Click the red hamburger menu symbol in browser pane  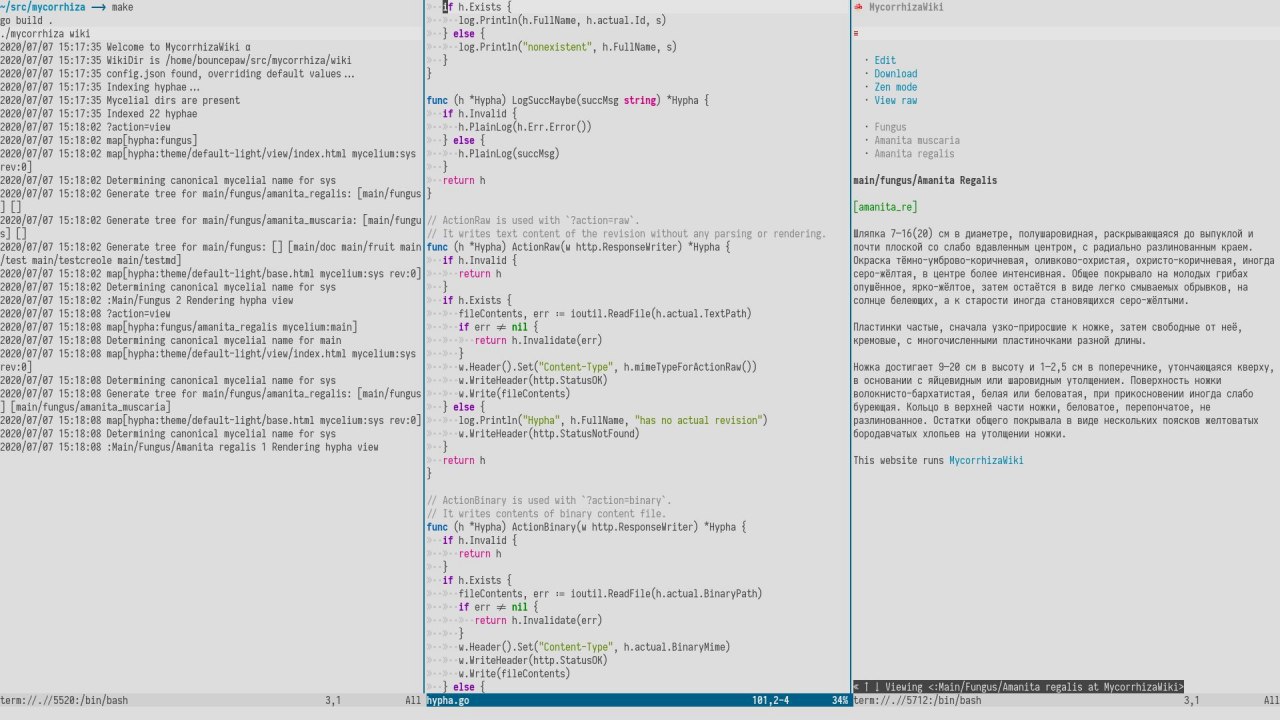click(855, 34)
